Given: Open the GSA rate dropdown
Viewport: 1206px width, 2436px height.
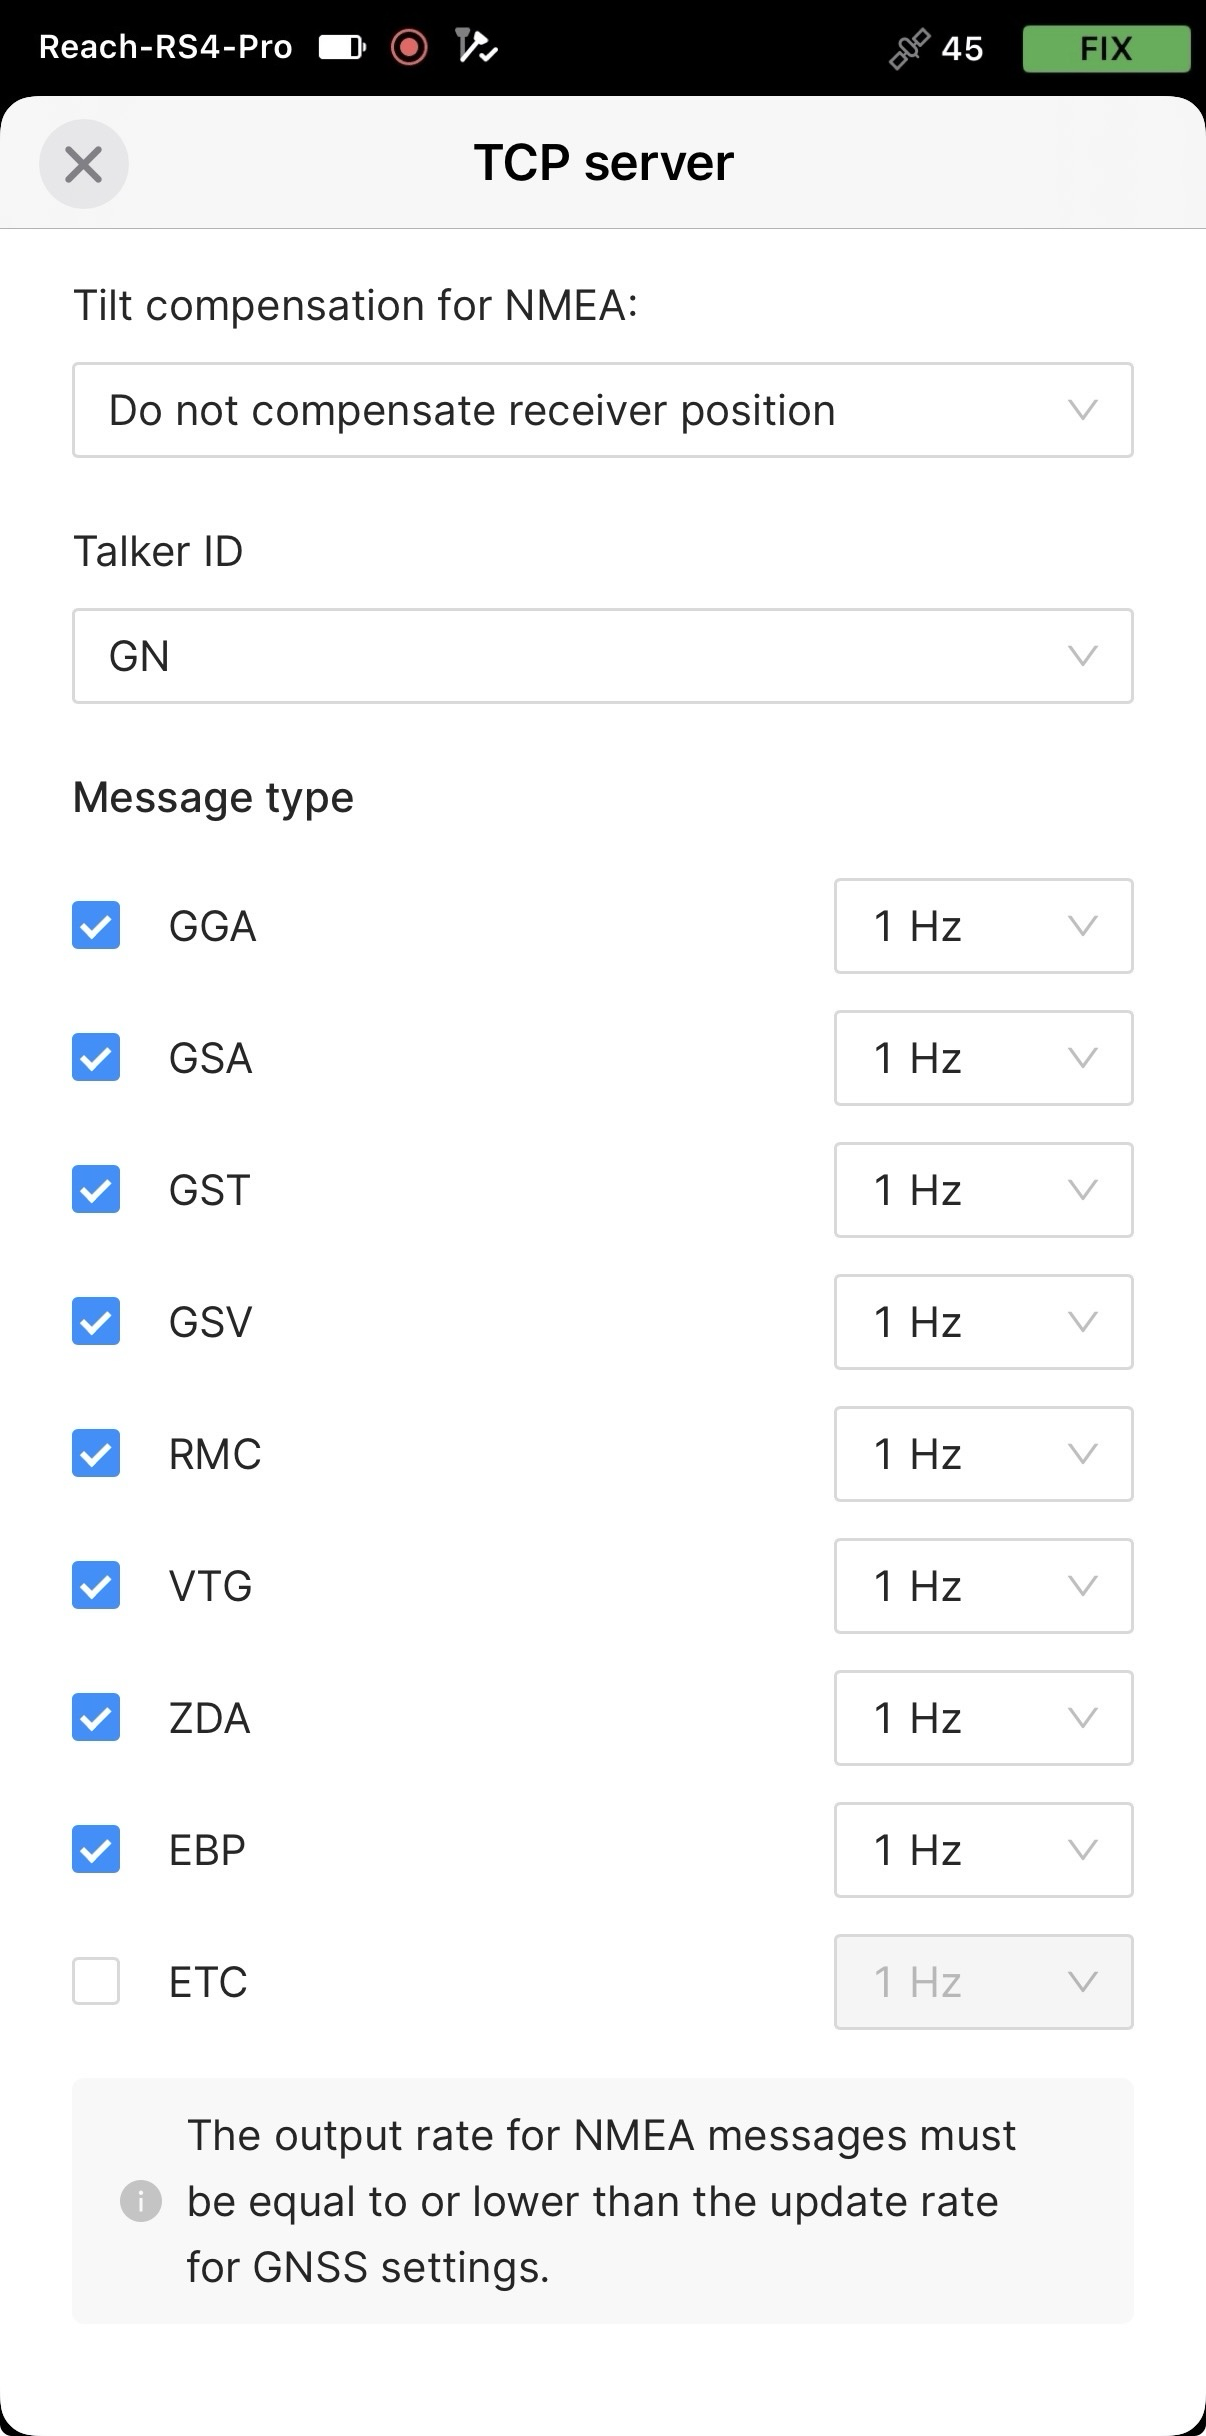Looking at the screenshot, I should click(x=984, y=1058).
